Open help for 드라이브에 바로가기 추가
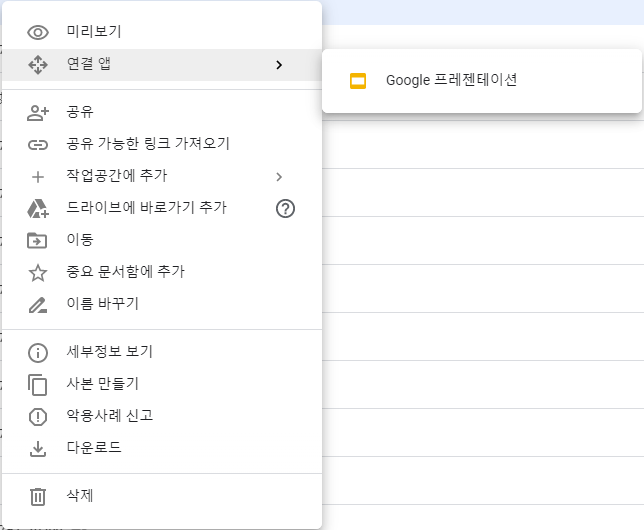 285,208
